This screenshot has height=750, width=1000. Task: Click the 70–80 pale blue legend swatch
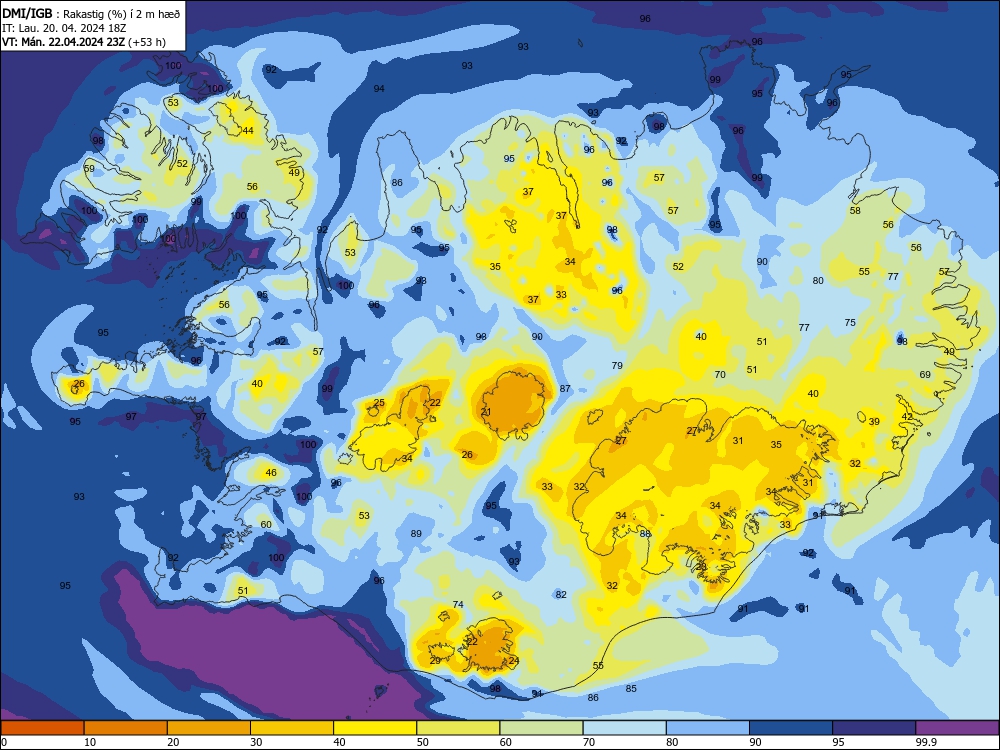tap(624, 728)
